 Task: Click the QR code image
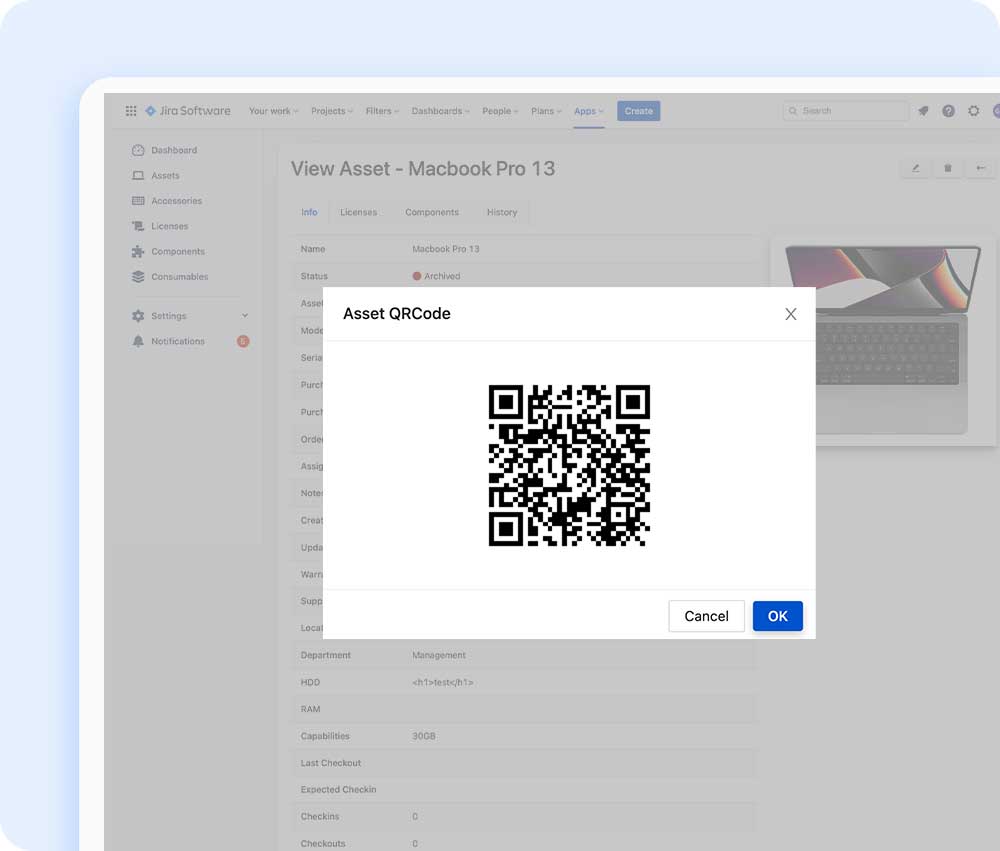tap(569, 465)
